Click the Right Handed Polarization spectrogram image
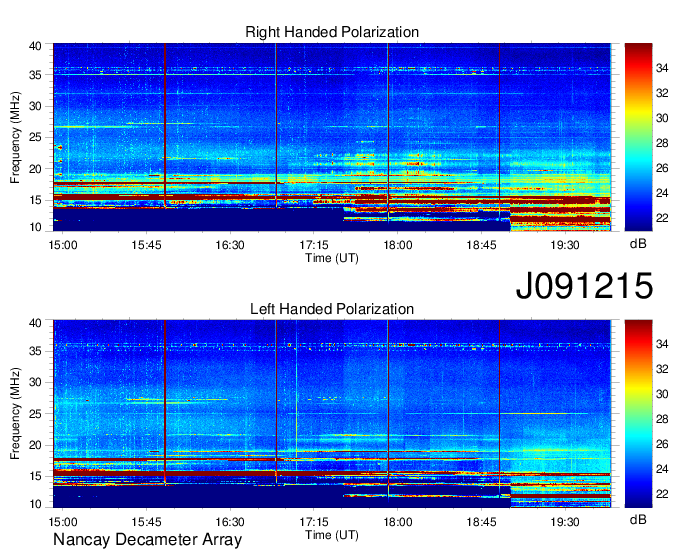 pyautogui.click(x=332, y=137)
